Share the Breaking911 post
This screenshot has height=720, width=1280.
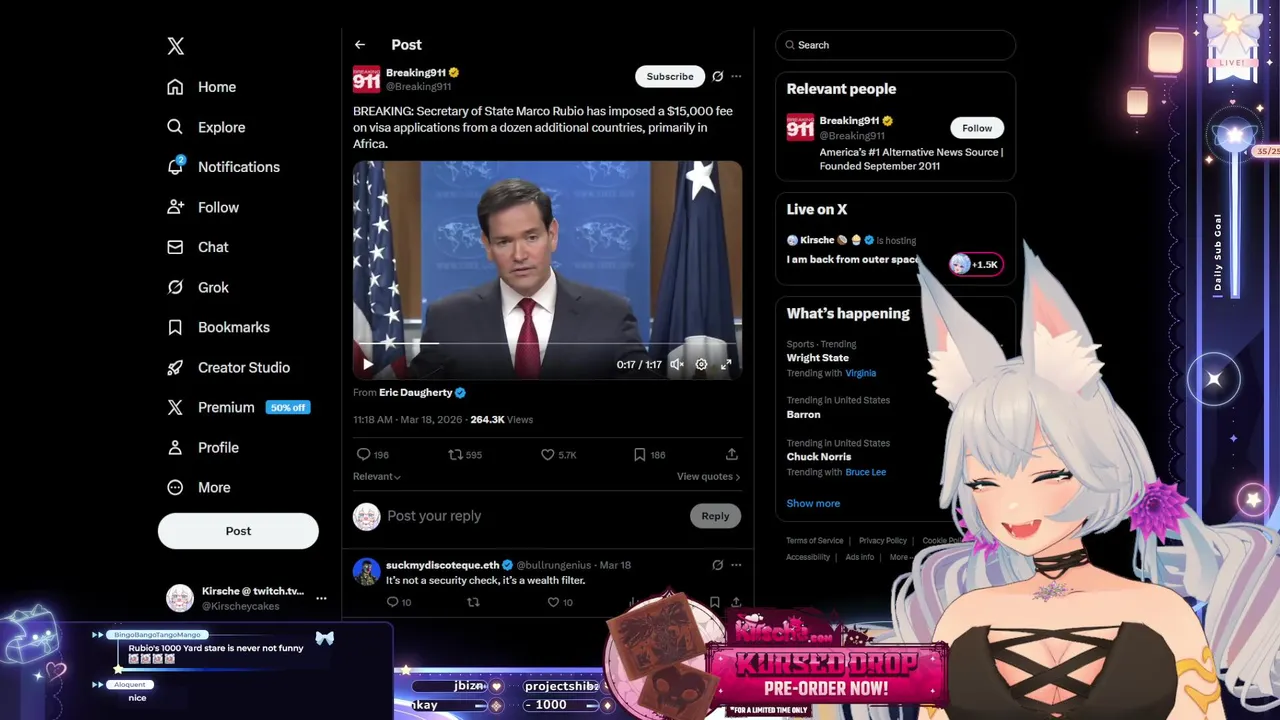732,454
